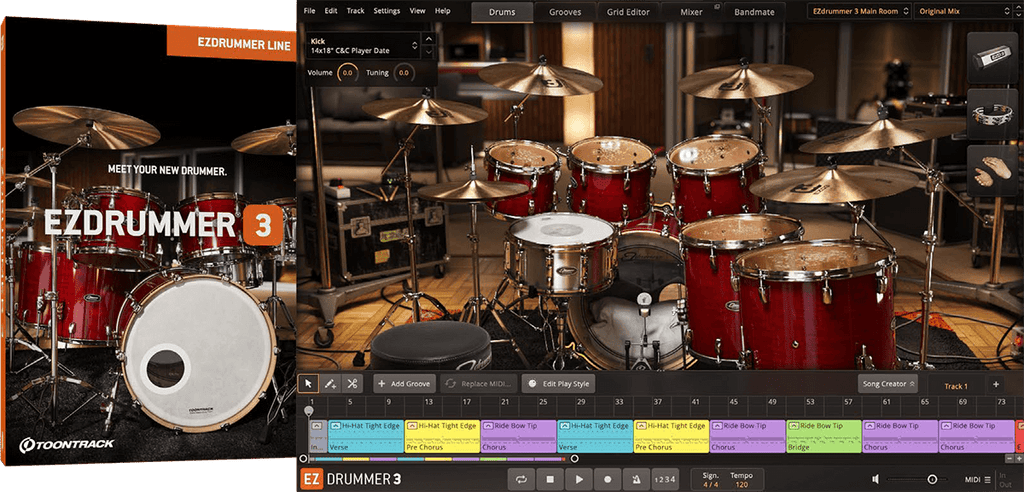Toggle loop playback on
1024x492 pixels.
tap(521, 479)
